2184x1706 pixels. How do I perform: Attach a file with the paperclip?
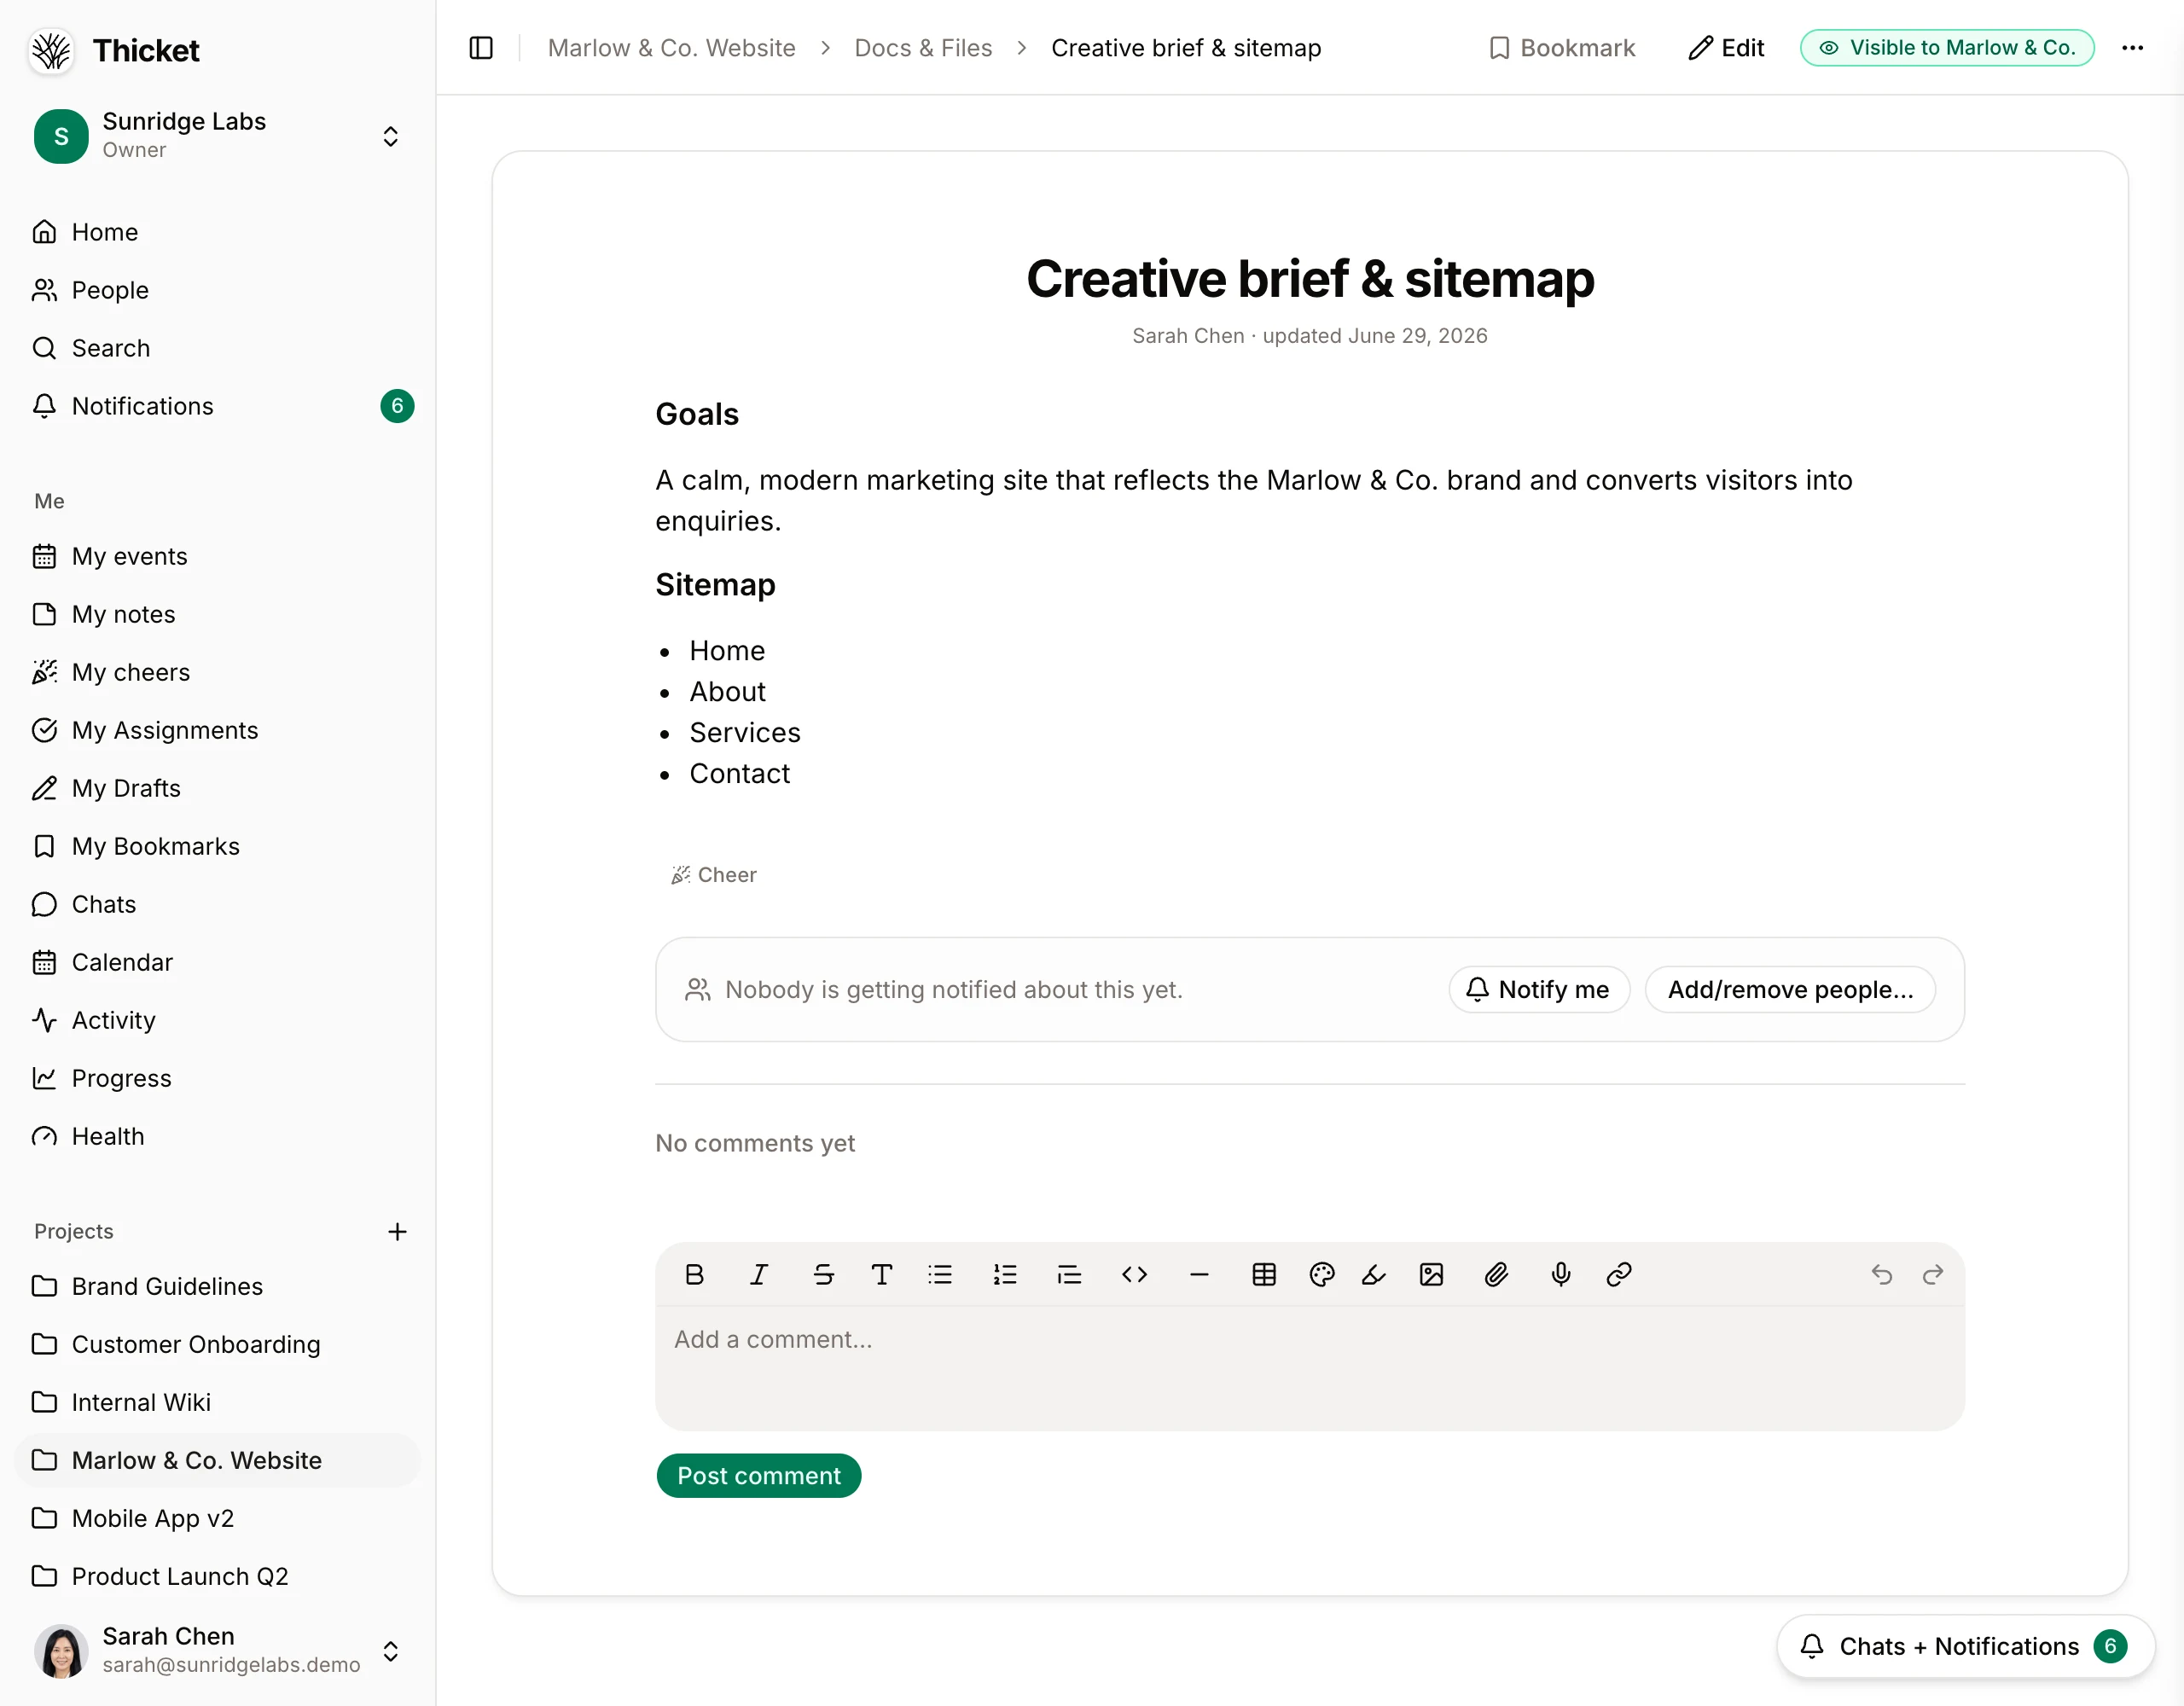click(1496, 1274)
